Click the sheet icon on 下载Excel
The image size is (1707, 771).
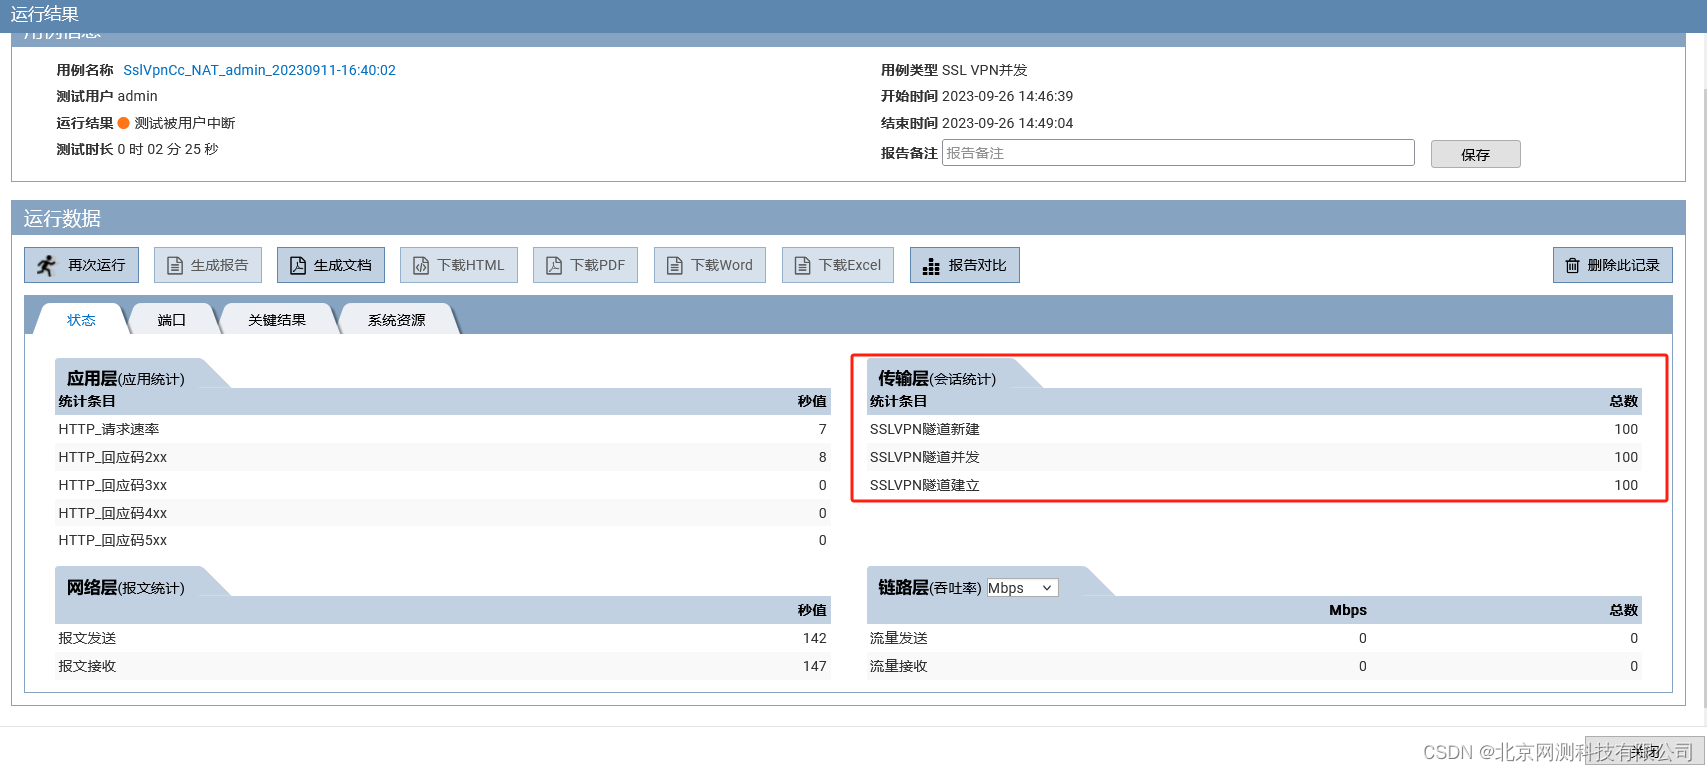(802, 265)
